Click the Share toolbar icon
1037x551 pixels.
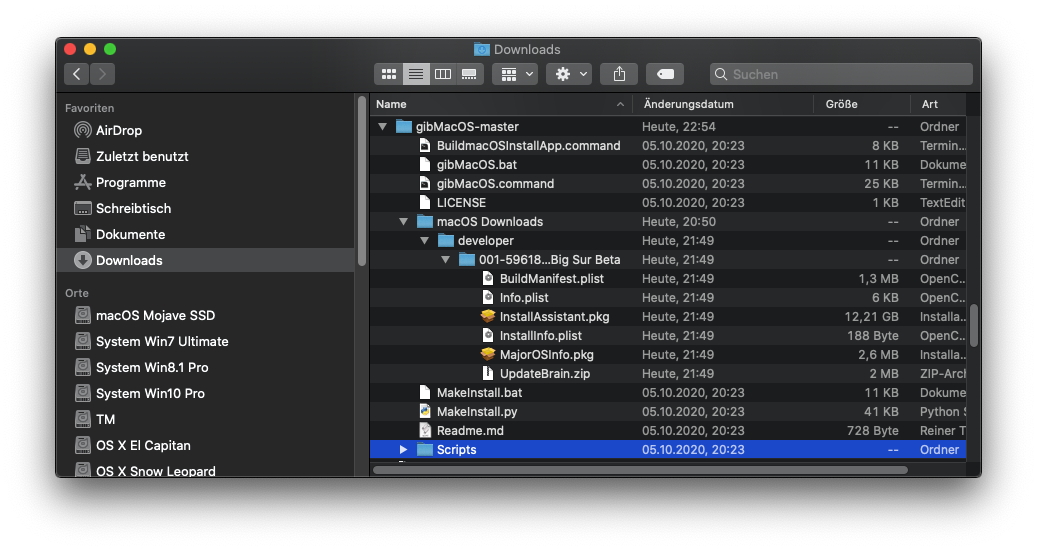[619, 74]
